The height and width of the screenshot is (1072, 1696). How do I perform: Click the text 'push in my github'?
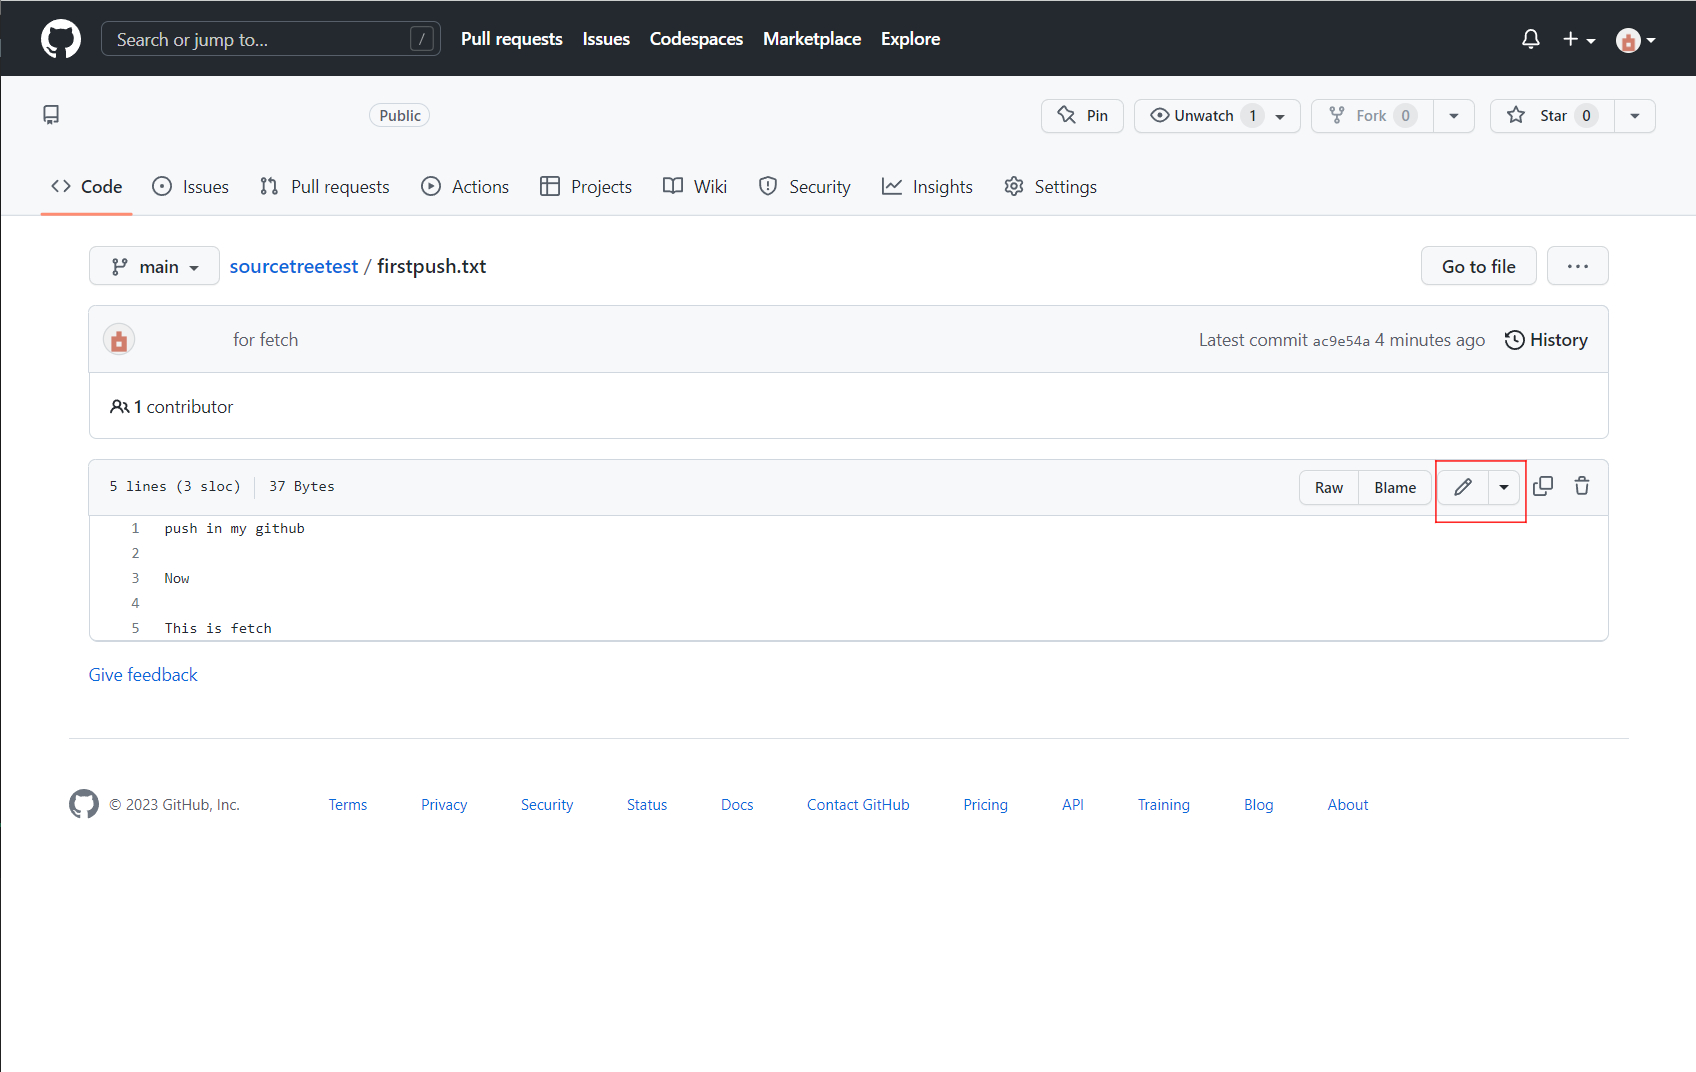234,529
